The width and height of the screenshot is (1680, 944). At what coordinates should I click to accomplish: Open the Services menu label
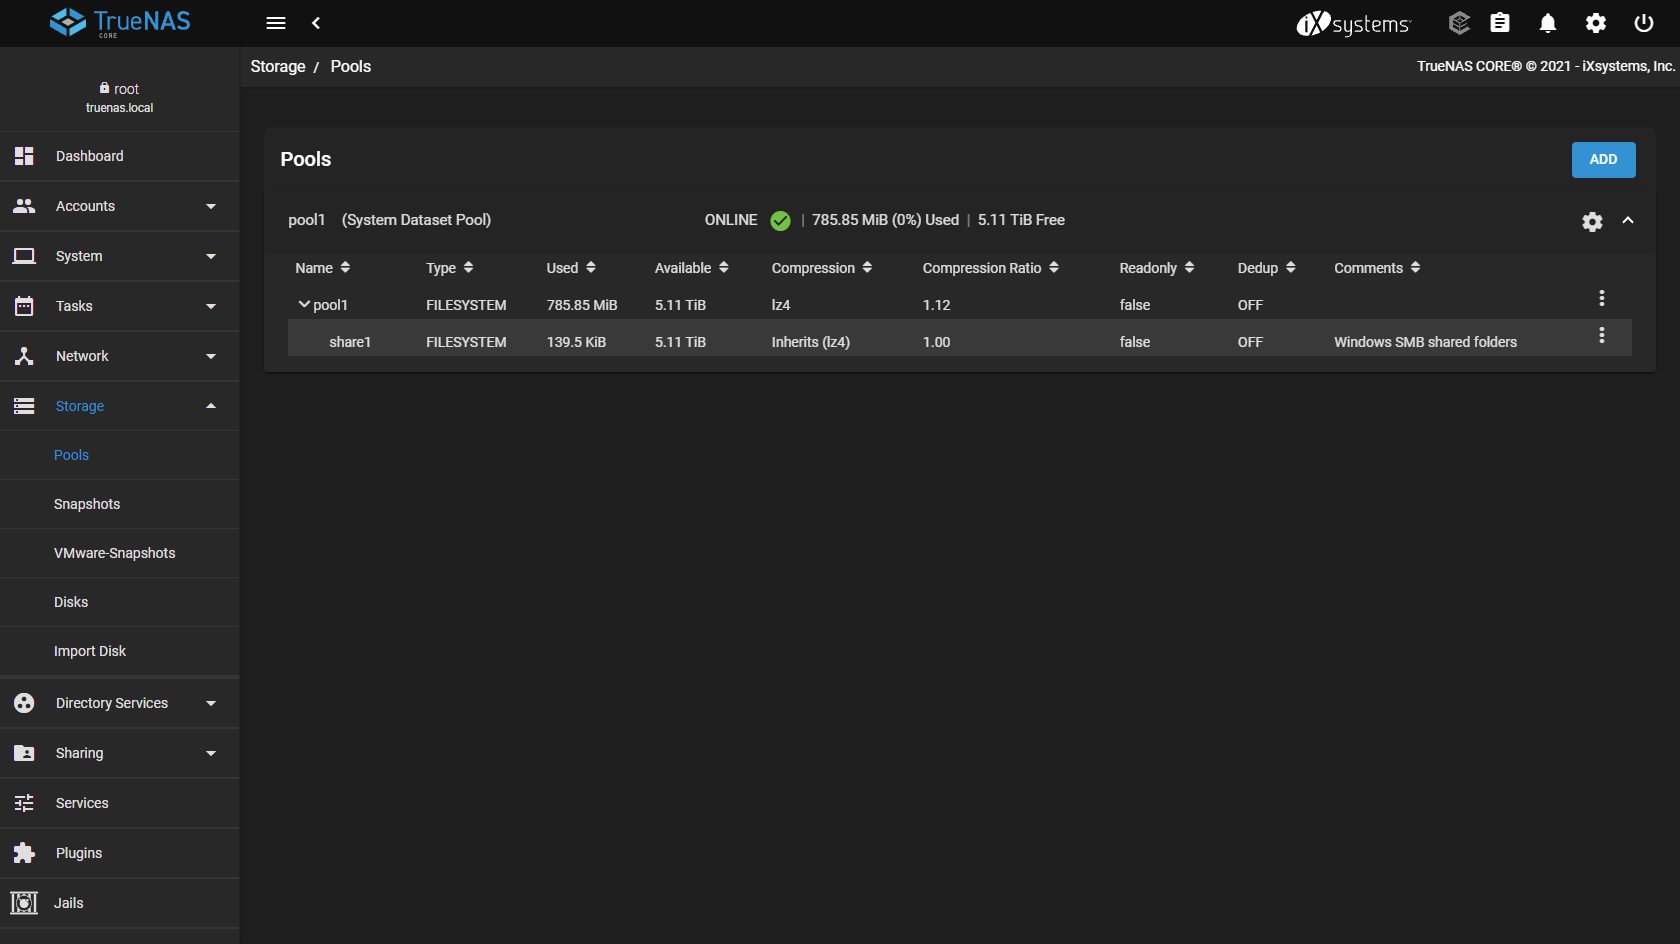click(x=82, y=803)
